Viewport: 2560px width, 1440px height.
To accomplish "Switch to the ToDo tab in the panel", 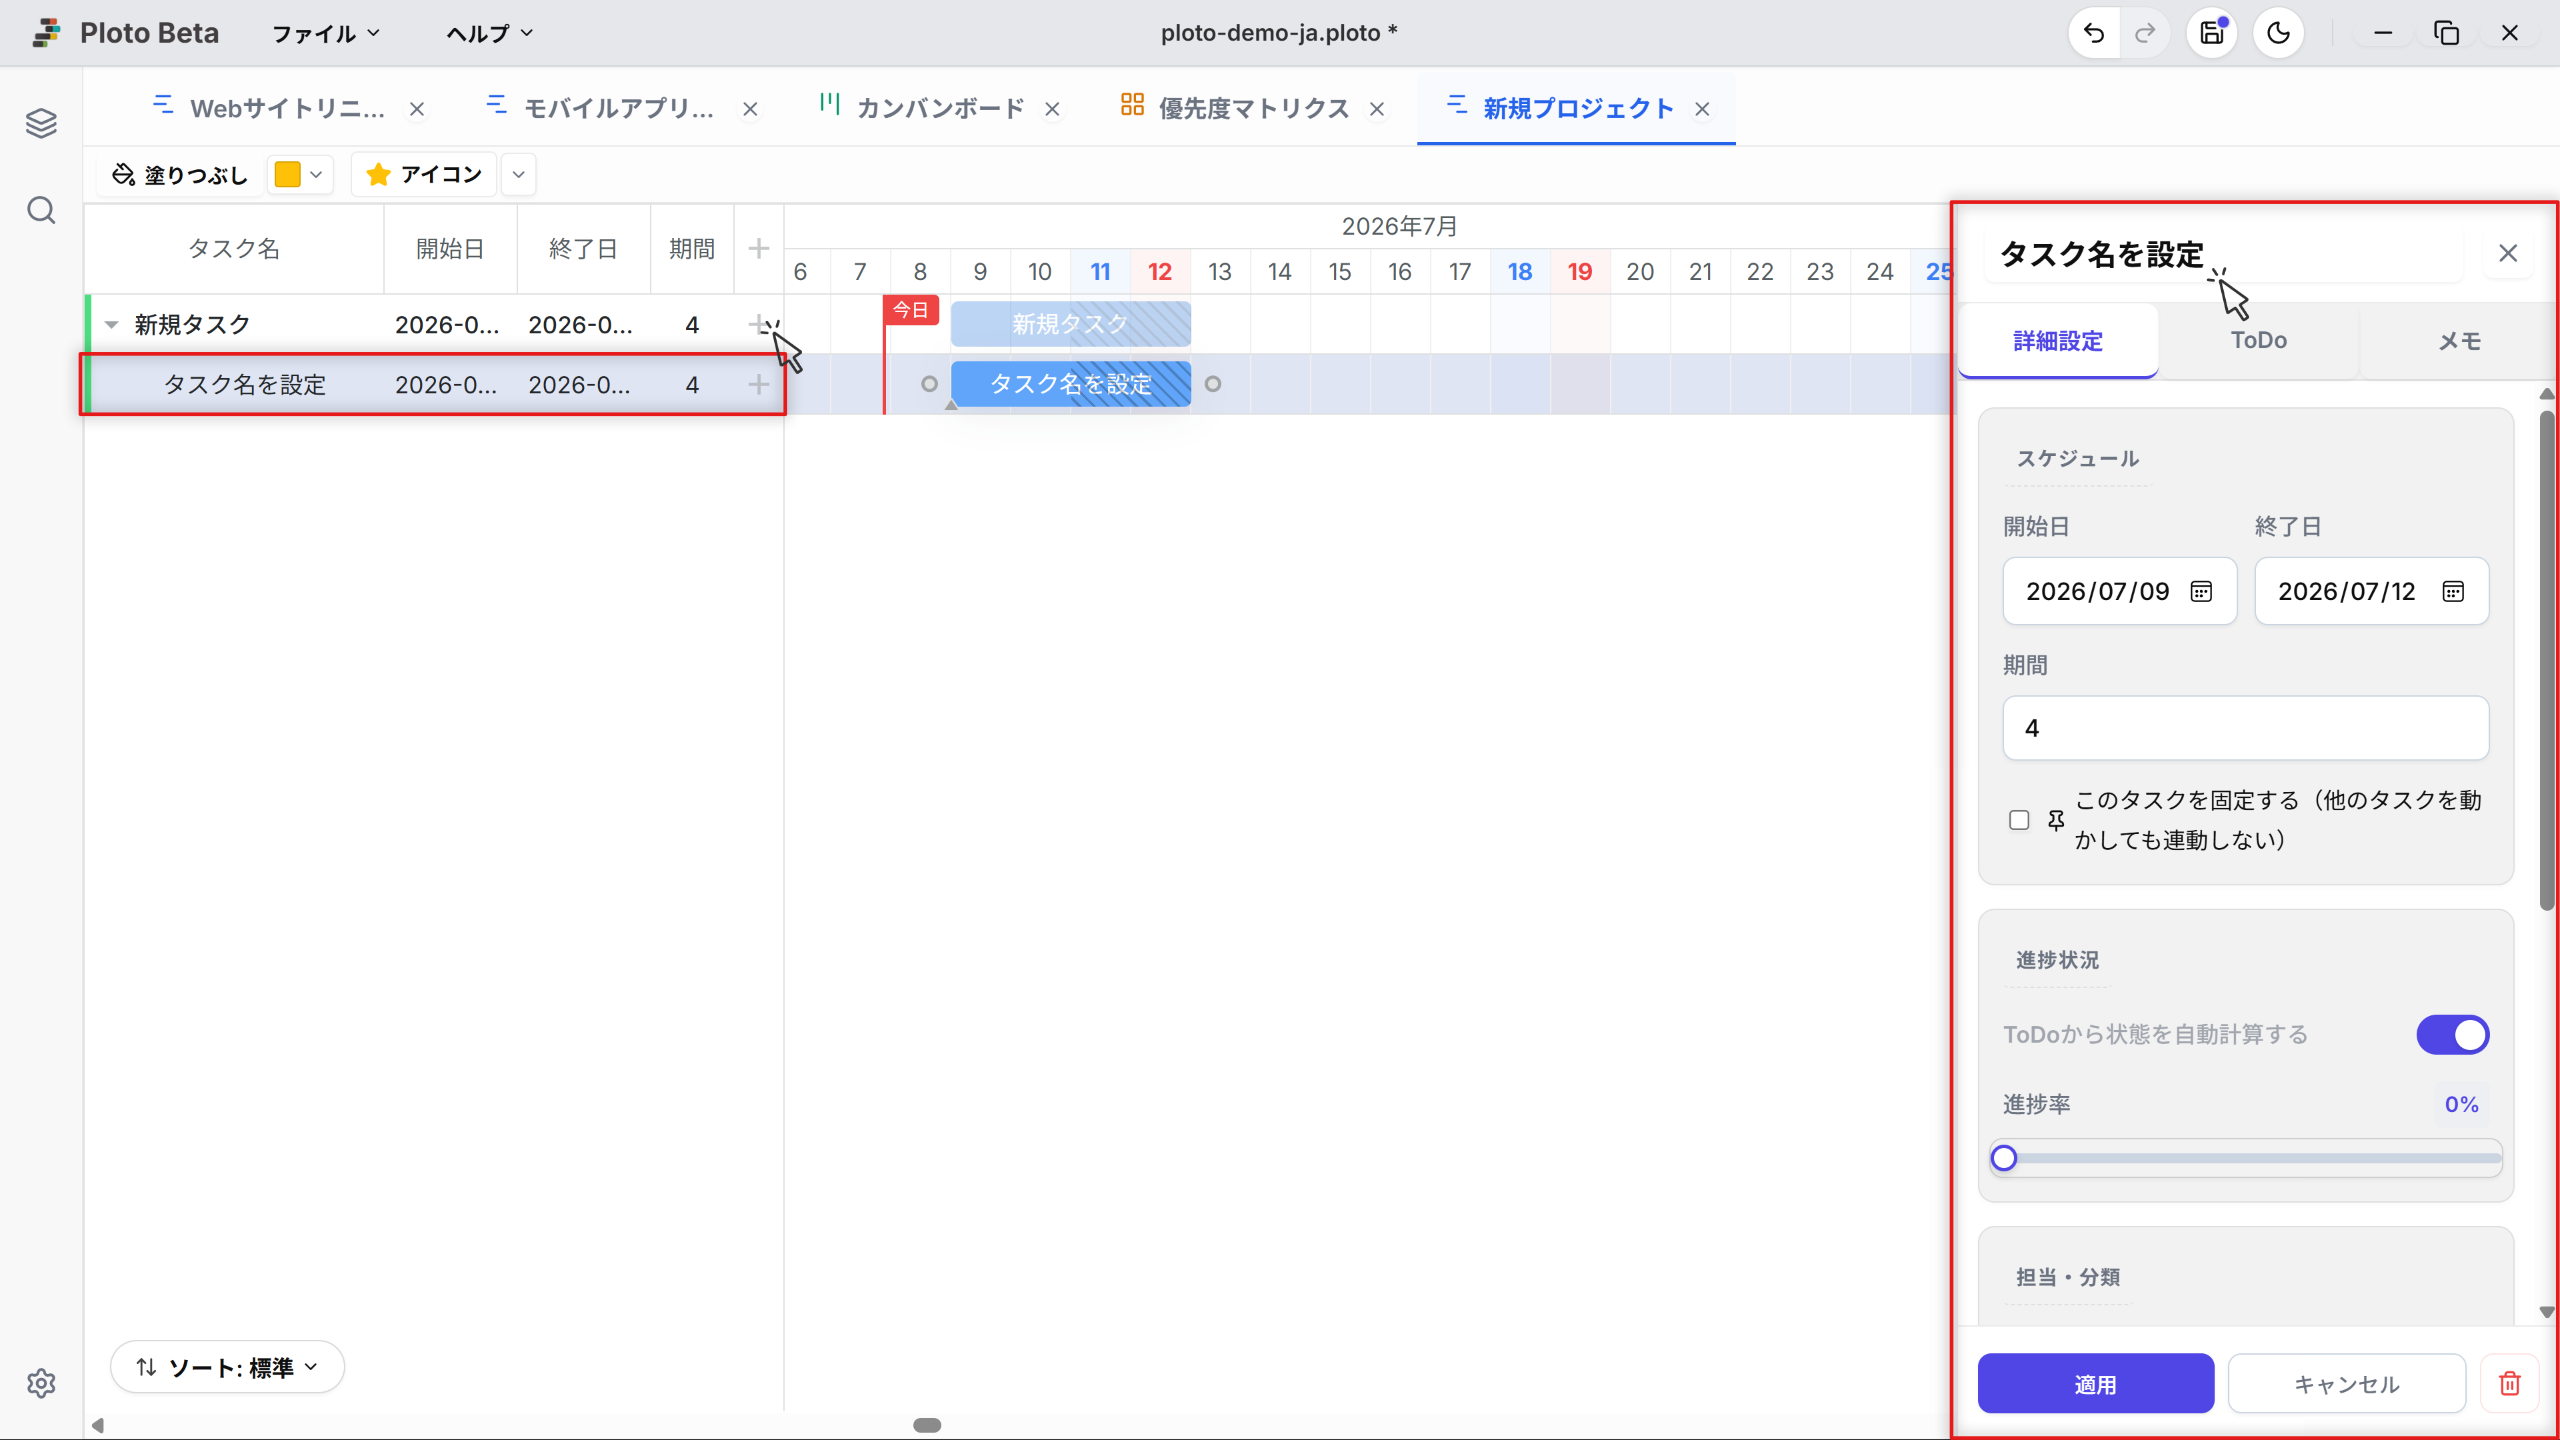I will coord(2259,341).
